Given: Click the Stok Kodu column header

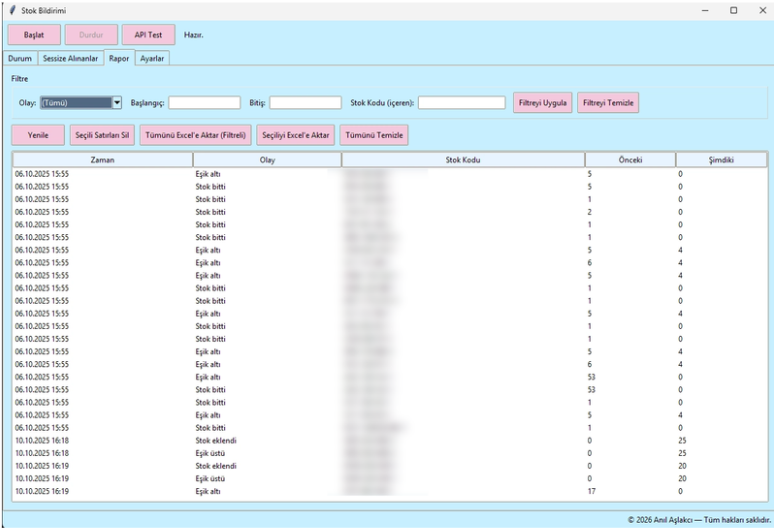Looking at the screenshot, I should coord(463,160).
